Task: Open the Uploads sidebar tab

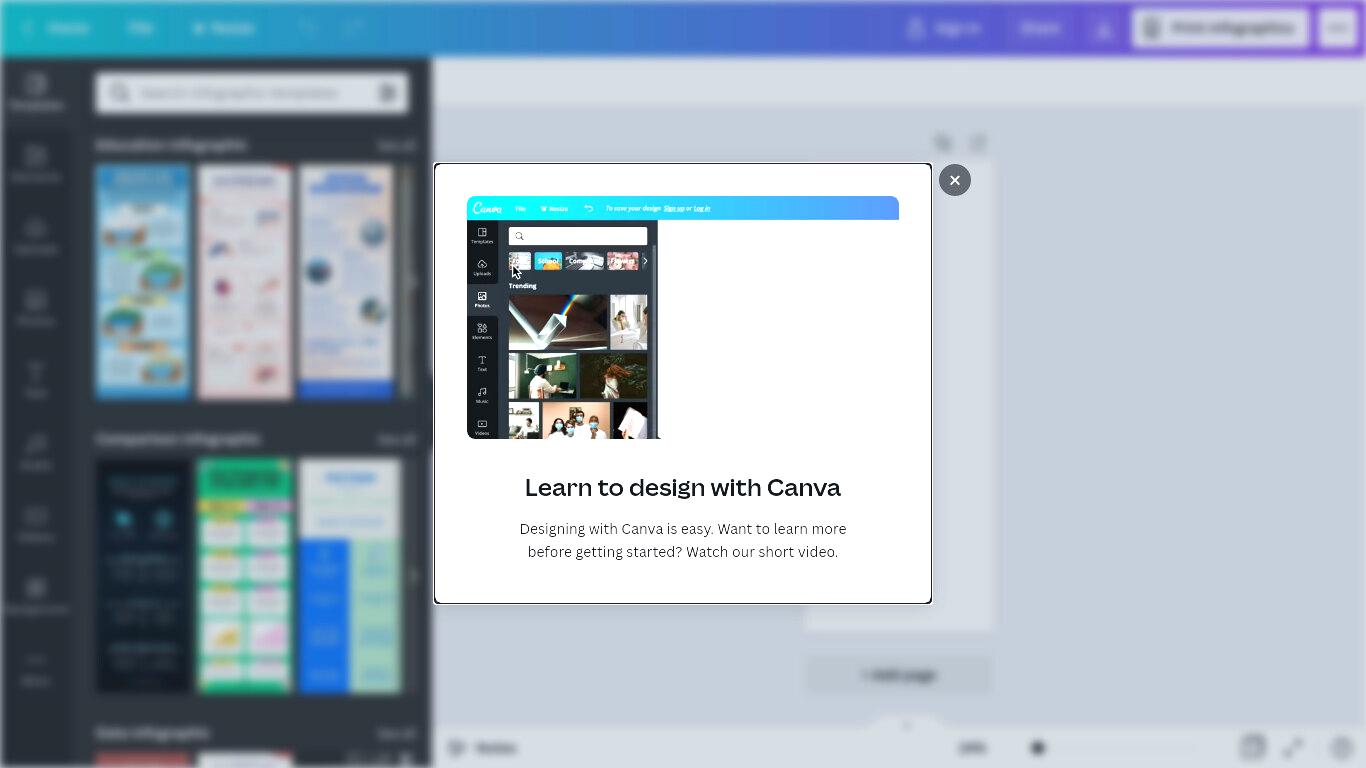Action: pos(36,236)
